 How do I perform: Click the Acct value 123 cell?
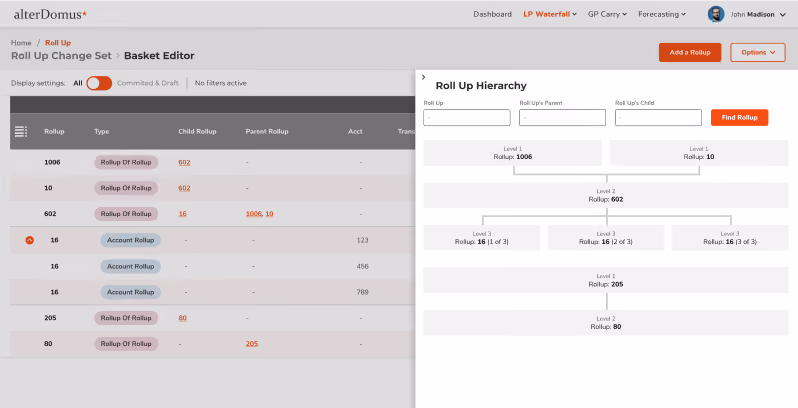362,240
